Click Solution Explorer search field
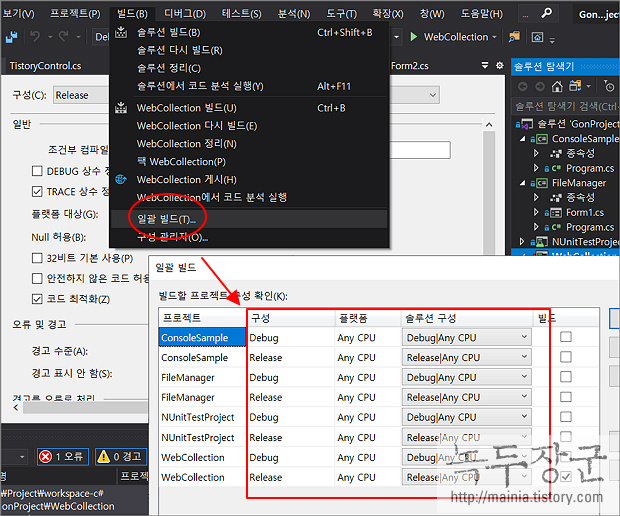Image resolution: width=620 pixels, height=516 pixels. [566, 106]
